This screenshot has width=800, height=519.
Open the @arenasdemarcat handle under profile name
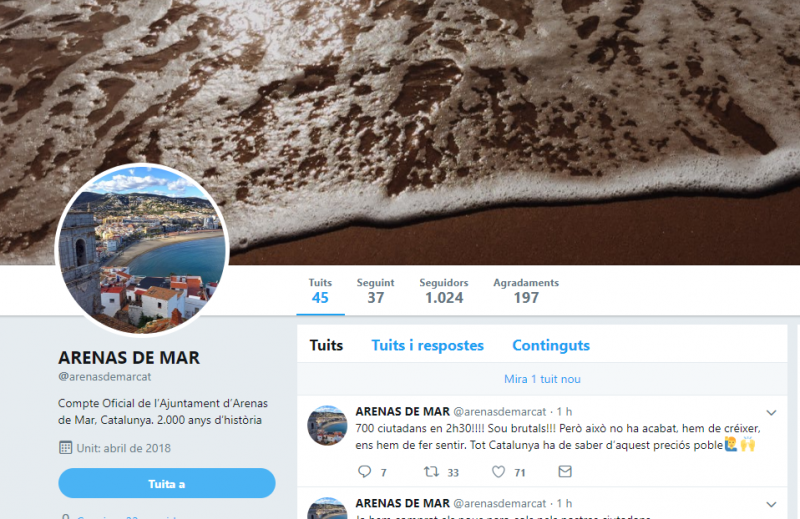(x=105, y=377)
